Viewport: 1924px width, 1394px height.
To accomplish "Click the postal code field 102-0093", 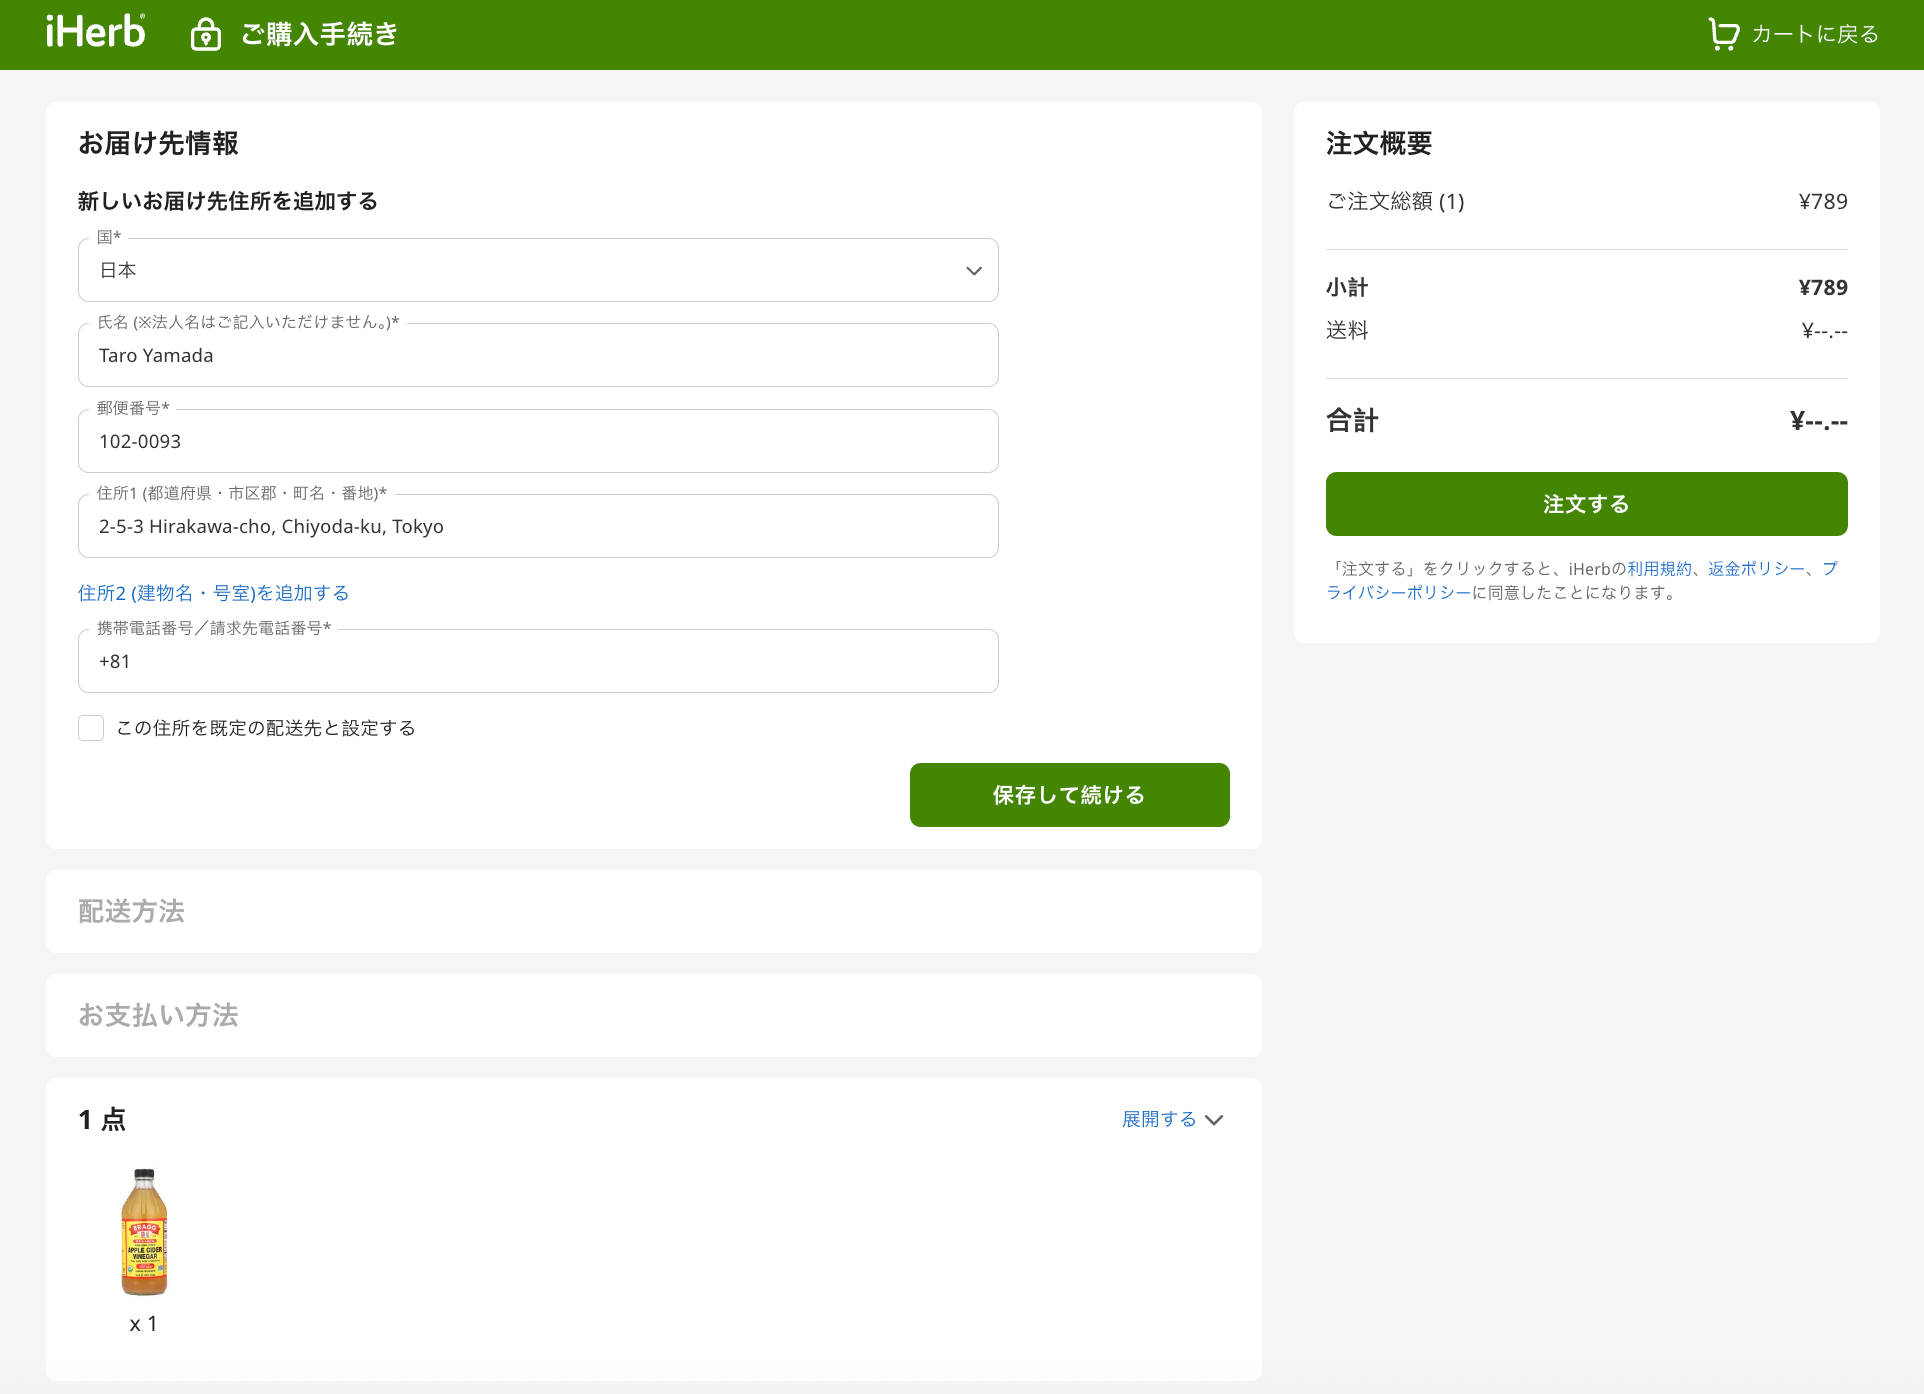I will coord(538,441).
